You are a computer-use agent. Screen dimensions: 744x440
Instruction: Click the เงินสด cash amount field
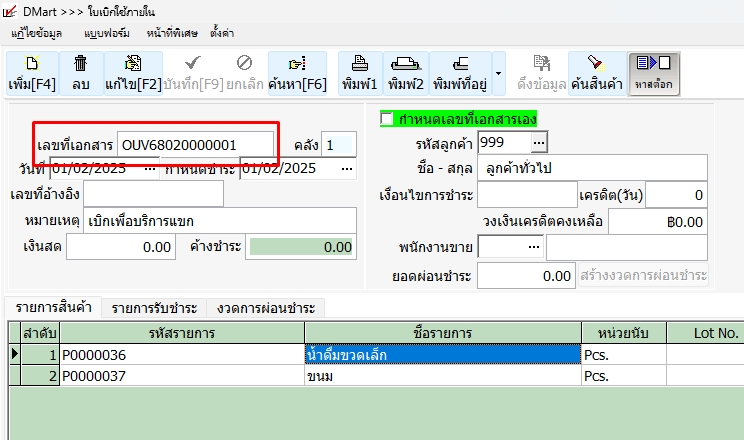(121, 247)
